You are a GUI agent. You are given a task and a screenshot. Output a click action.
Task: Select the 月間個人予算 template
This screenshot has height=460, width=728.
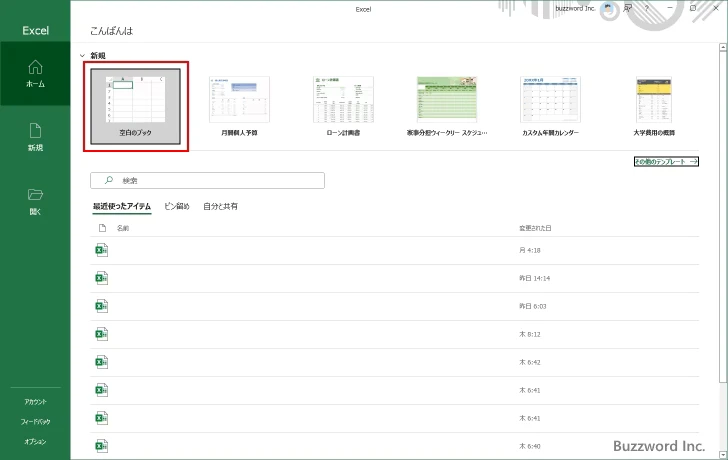pos(240,106)
